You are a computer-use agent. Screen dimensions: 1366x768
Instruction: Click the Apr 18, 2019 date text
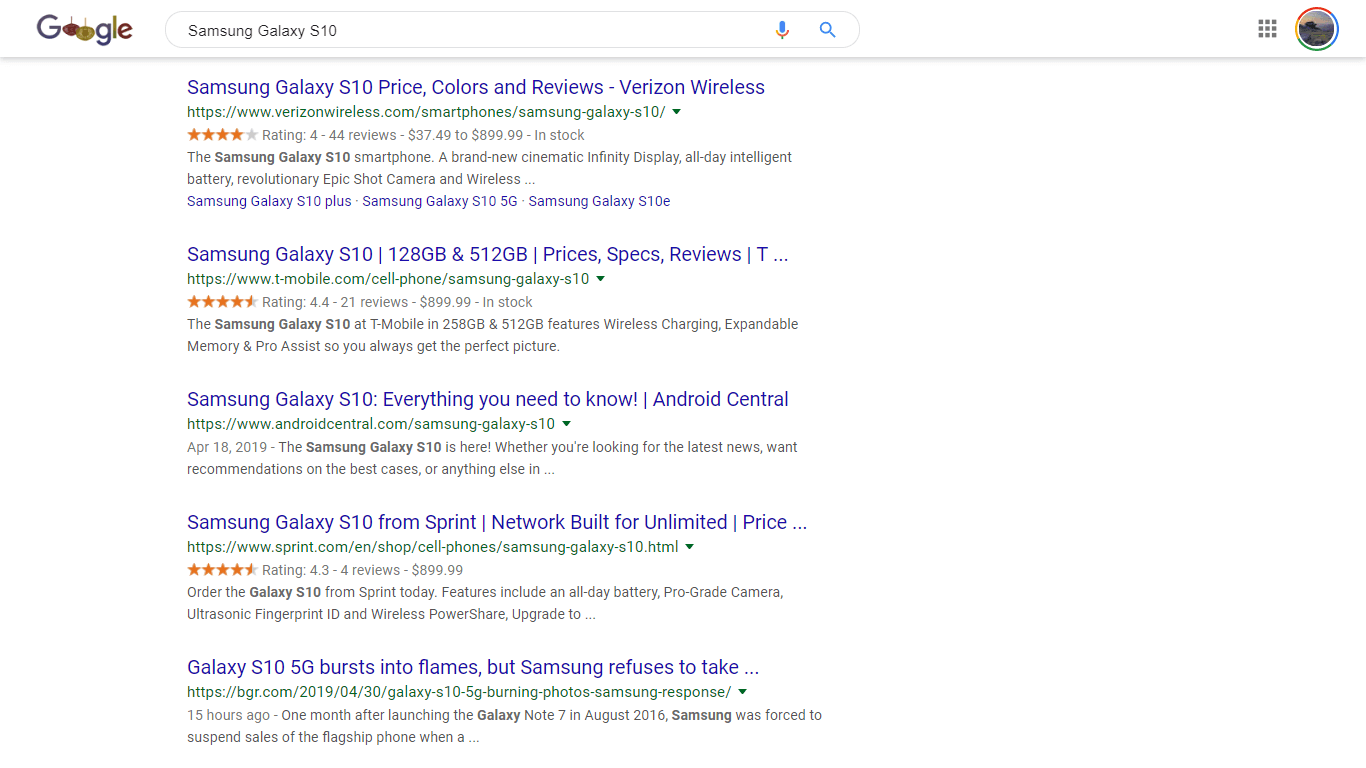pos(227,447)
